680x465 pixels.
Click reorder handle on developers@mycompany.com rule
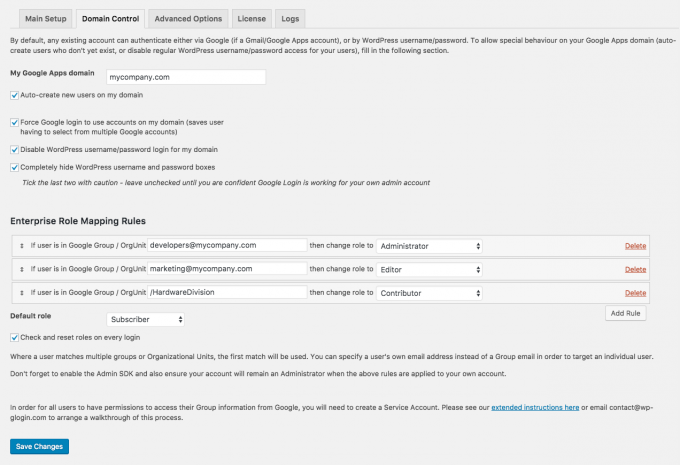pos(22,246)
